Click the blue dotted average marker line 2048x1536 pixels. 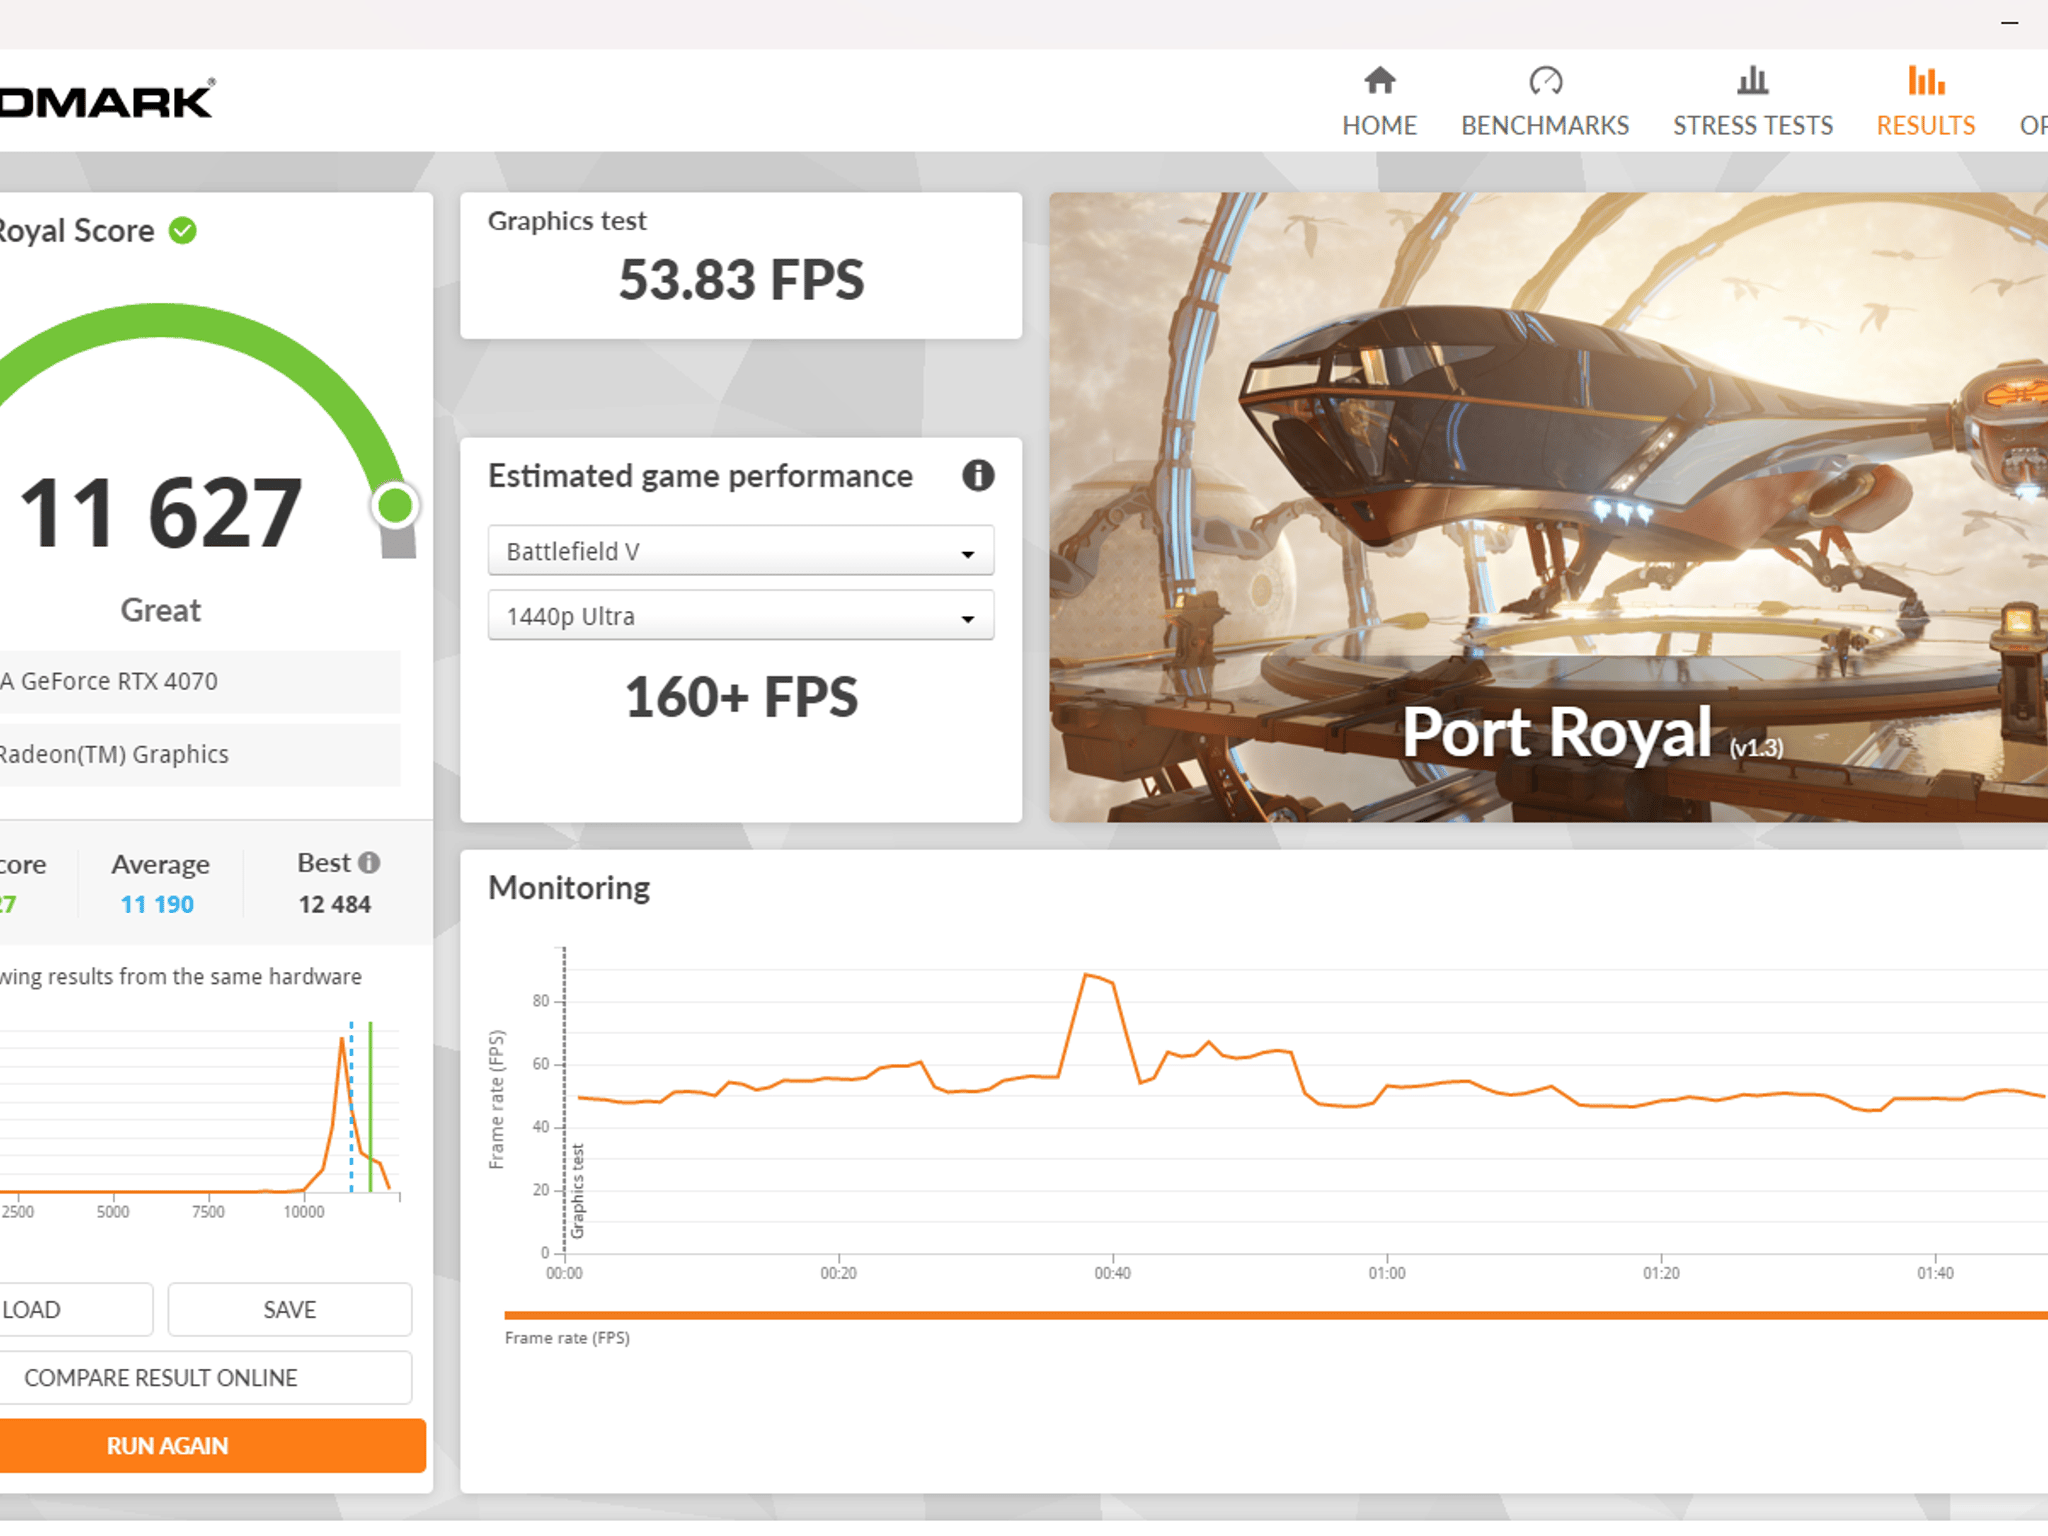coord(351,1107)
